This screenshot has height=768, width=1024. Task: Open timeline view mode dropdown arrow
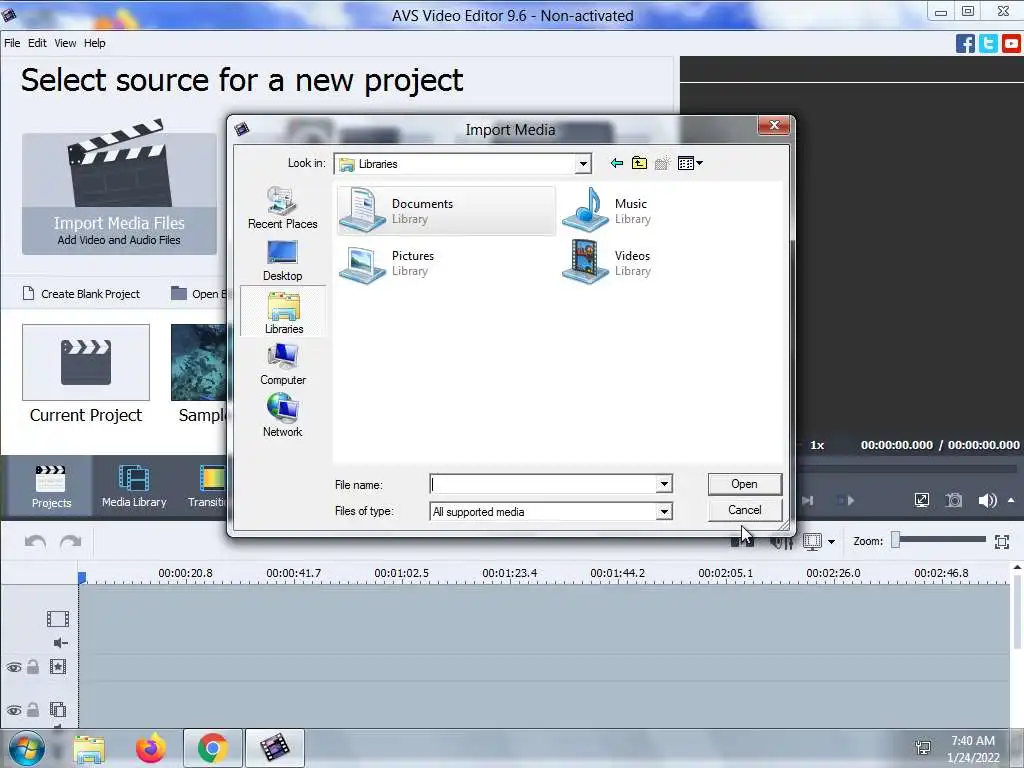pos(831,541)
